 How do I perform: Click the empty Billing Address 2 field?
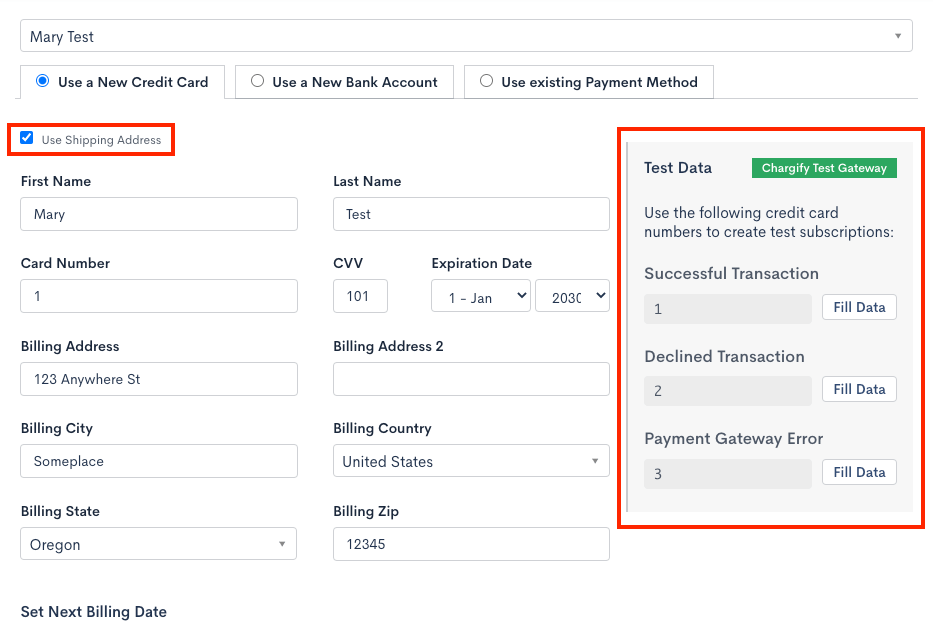tap(471, 379)
